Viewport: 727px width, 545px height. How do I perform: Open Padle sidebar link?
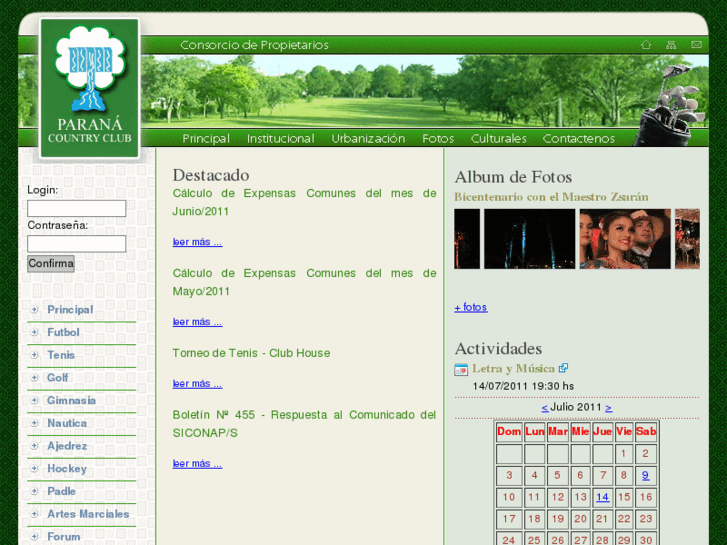(61, 491)
